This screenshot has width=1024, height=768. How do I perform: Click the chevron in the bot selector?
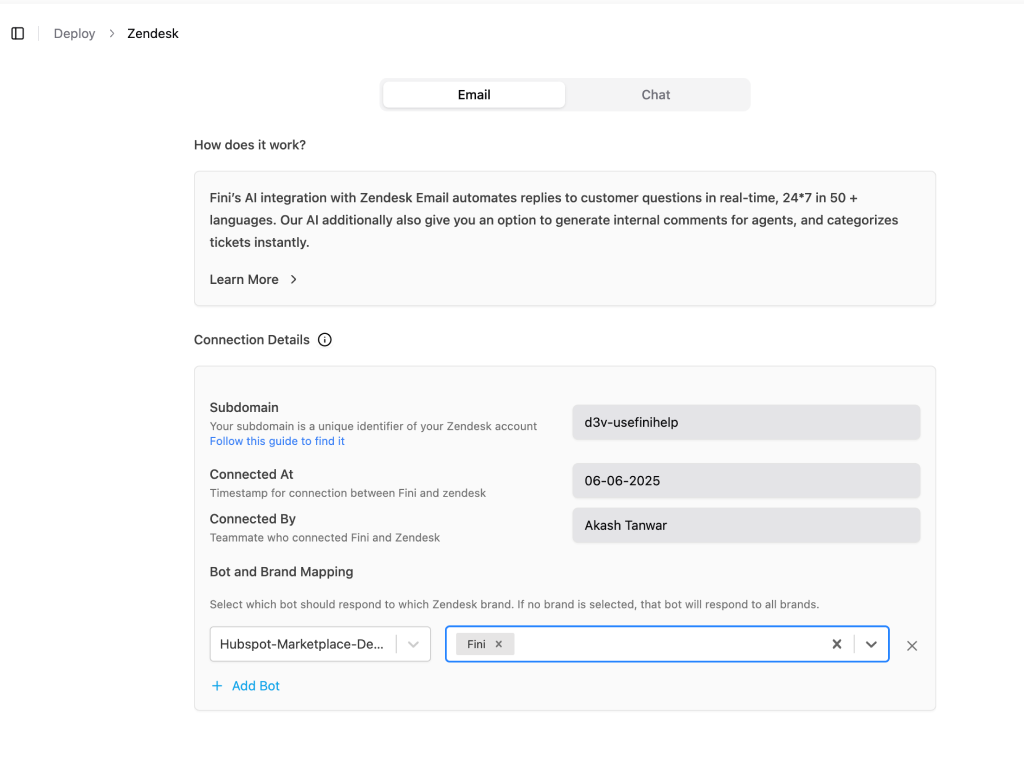413,645
